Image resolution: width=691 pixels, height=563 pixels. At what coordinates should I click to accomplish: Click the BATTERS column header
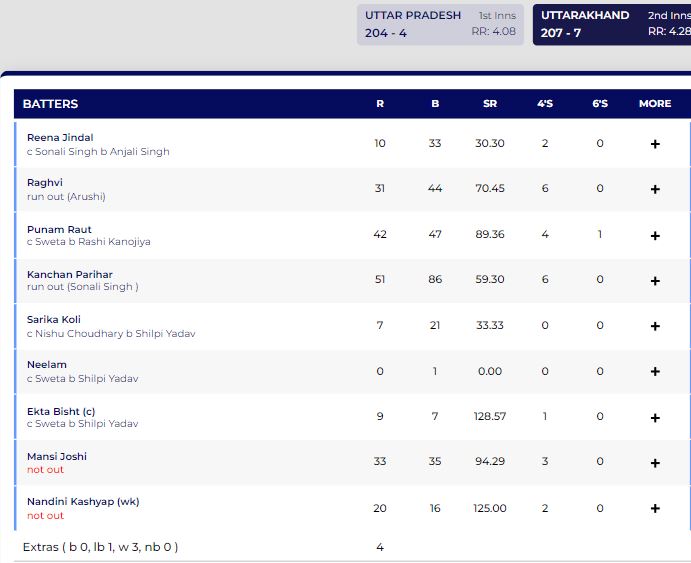[x=50, y=104]
